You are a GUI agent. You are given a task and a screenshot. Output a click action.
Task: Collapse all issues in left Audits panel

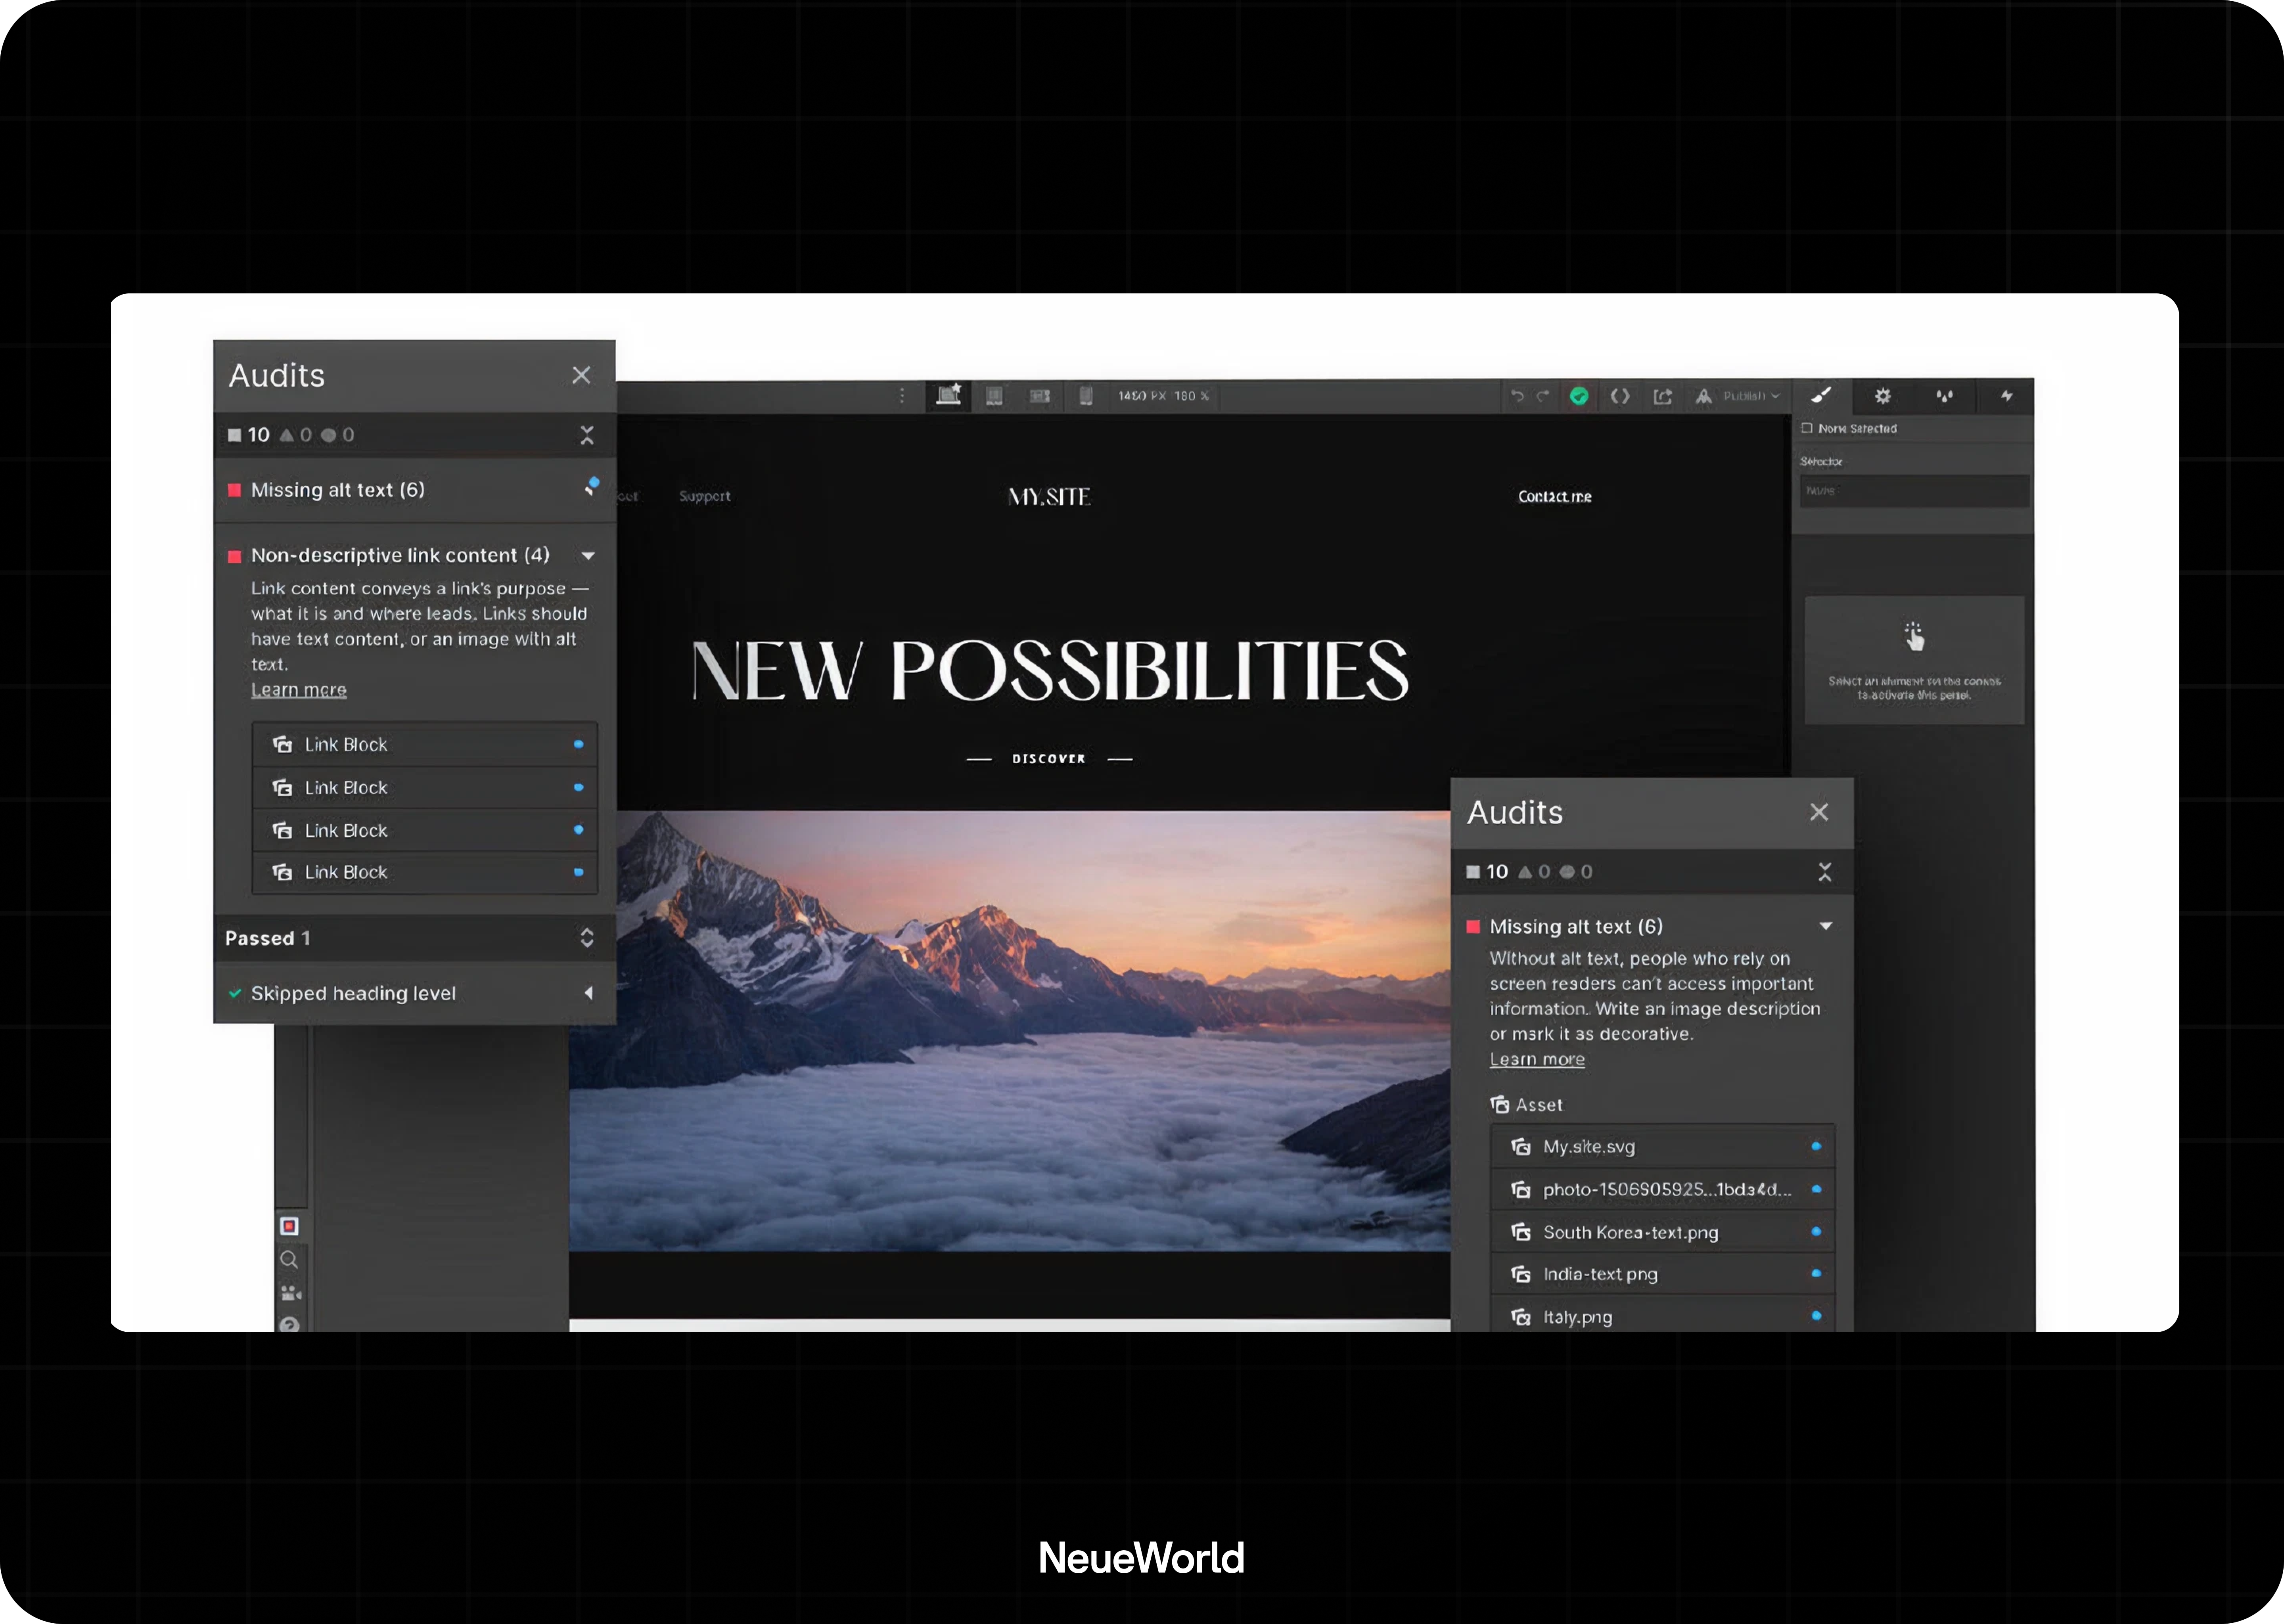click(587, 435)
